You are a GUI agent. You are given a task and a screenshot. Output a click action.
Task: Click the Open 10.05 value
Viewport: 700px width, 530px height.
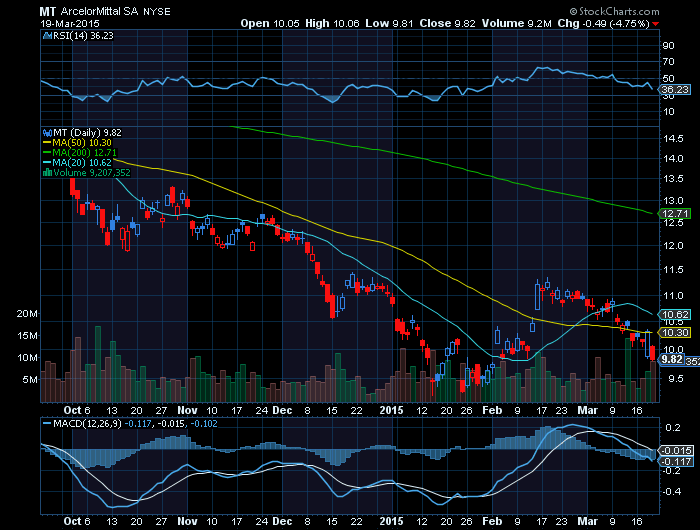270,23
